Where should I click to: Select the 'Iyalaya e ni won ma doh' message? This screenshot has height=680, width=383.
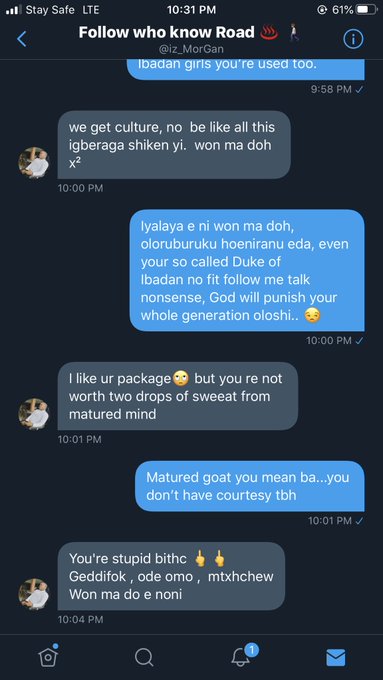click(247, 271)
